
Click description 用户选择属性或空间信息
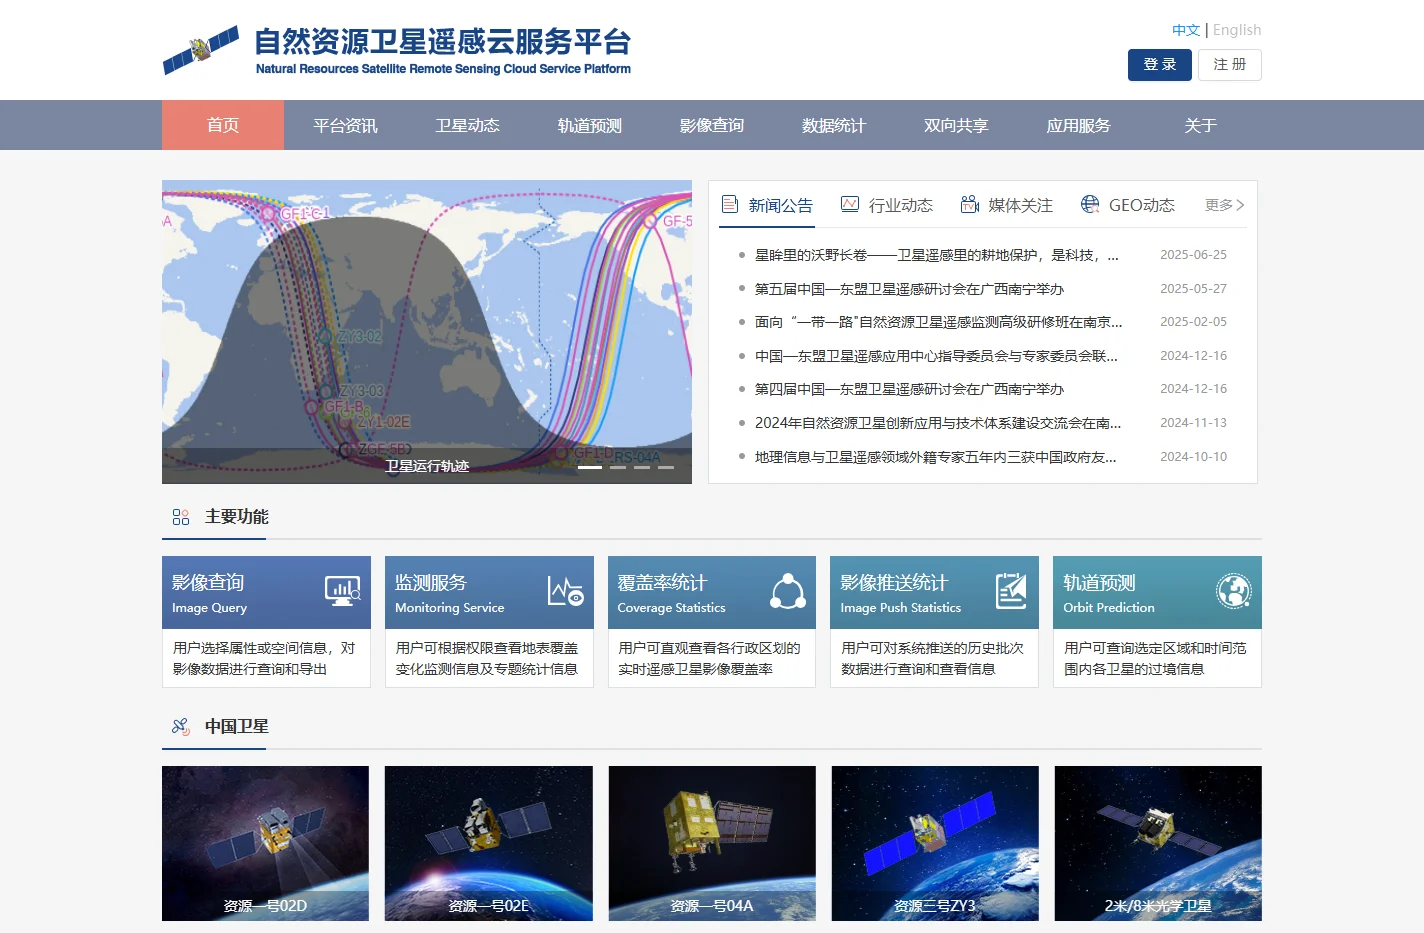(x=264, y=658)
